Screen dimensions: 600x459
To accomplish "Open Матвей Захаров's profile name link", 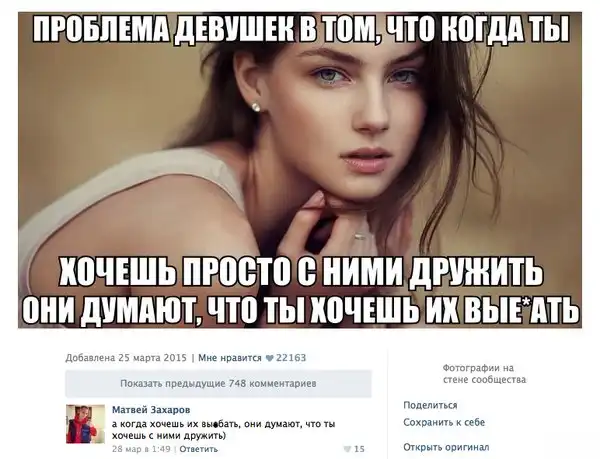I will (151, 410).
